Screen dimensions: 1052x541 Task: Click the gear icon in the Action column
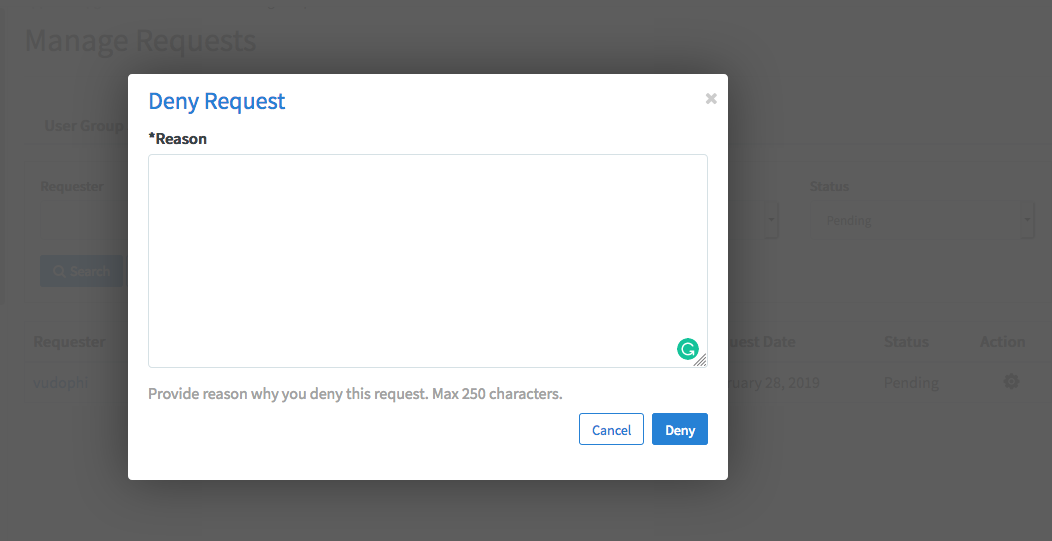pyautogui.click(x=1011, y=382)
